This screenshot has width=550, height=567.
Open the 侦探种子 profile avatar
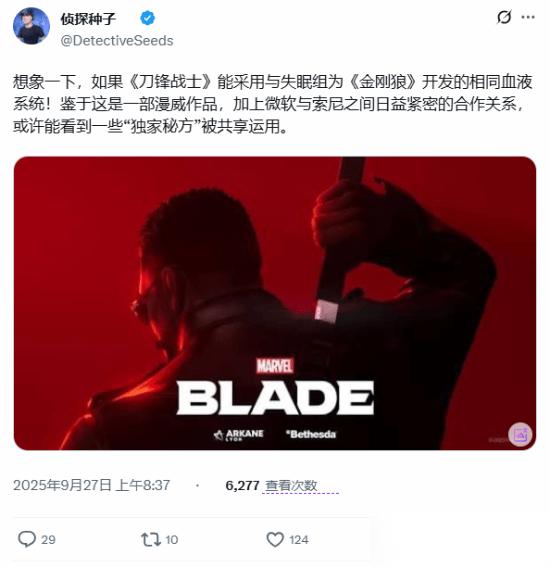31,26
